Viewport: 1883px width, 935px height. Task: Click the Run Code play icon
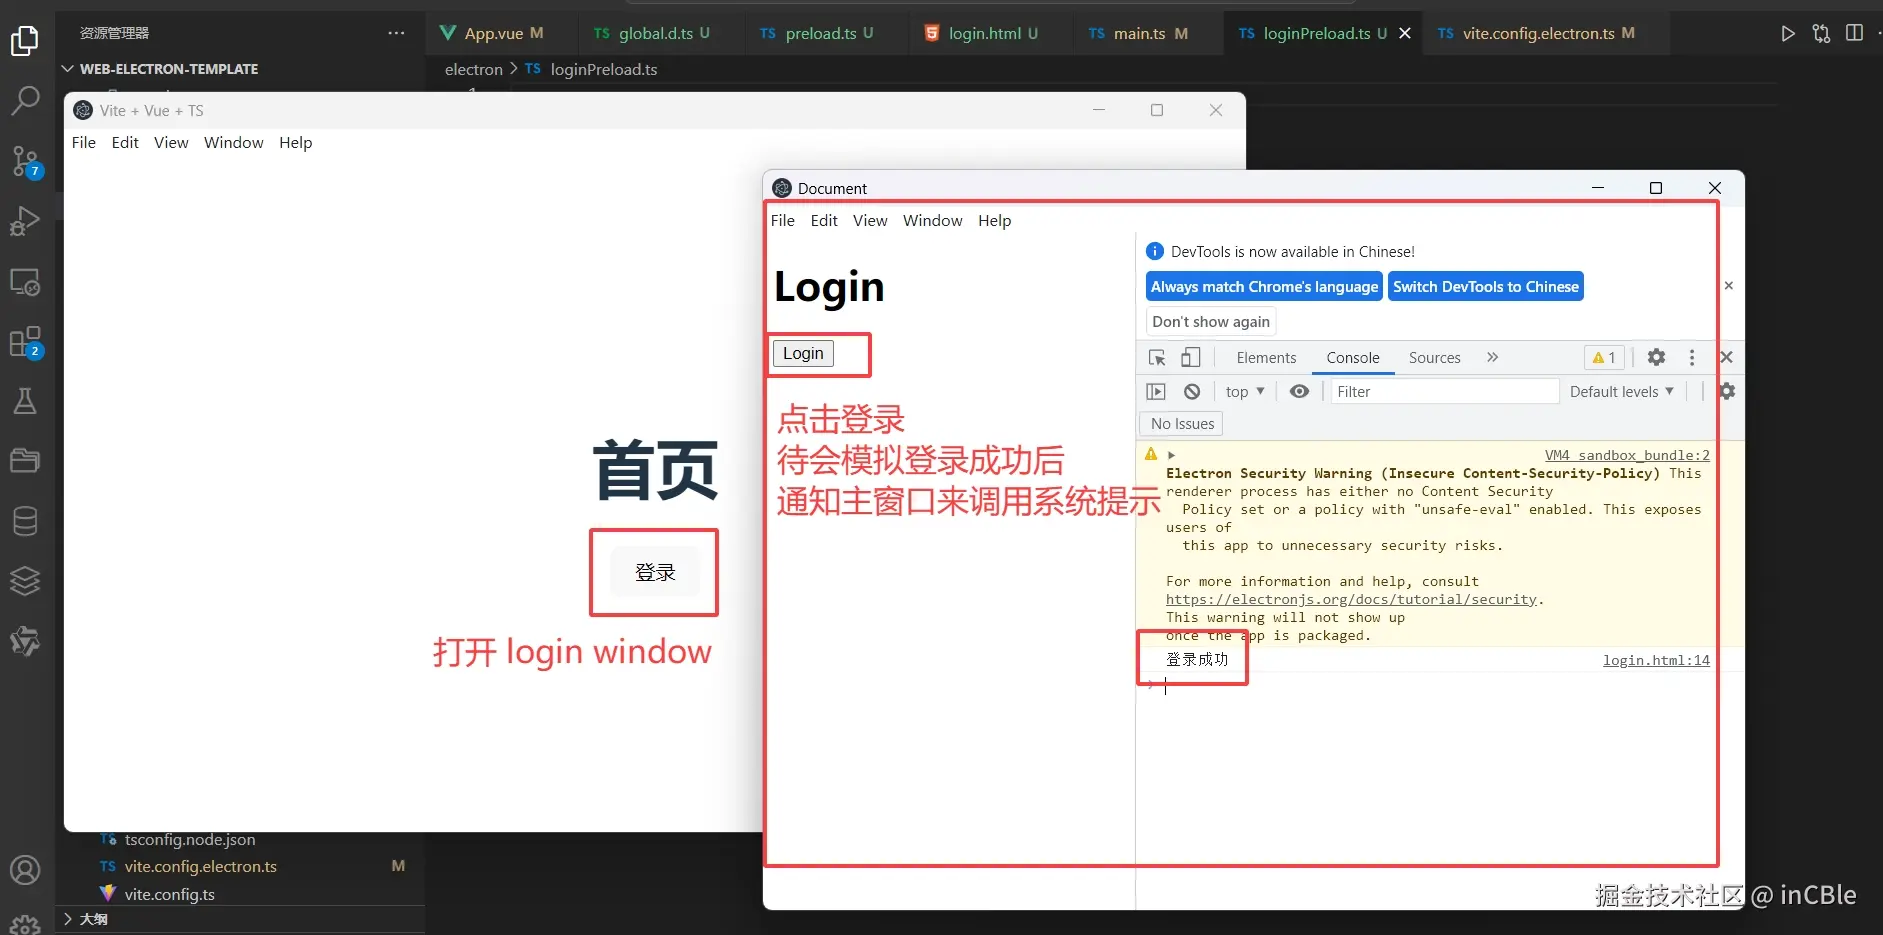point(1788,33)
